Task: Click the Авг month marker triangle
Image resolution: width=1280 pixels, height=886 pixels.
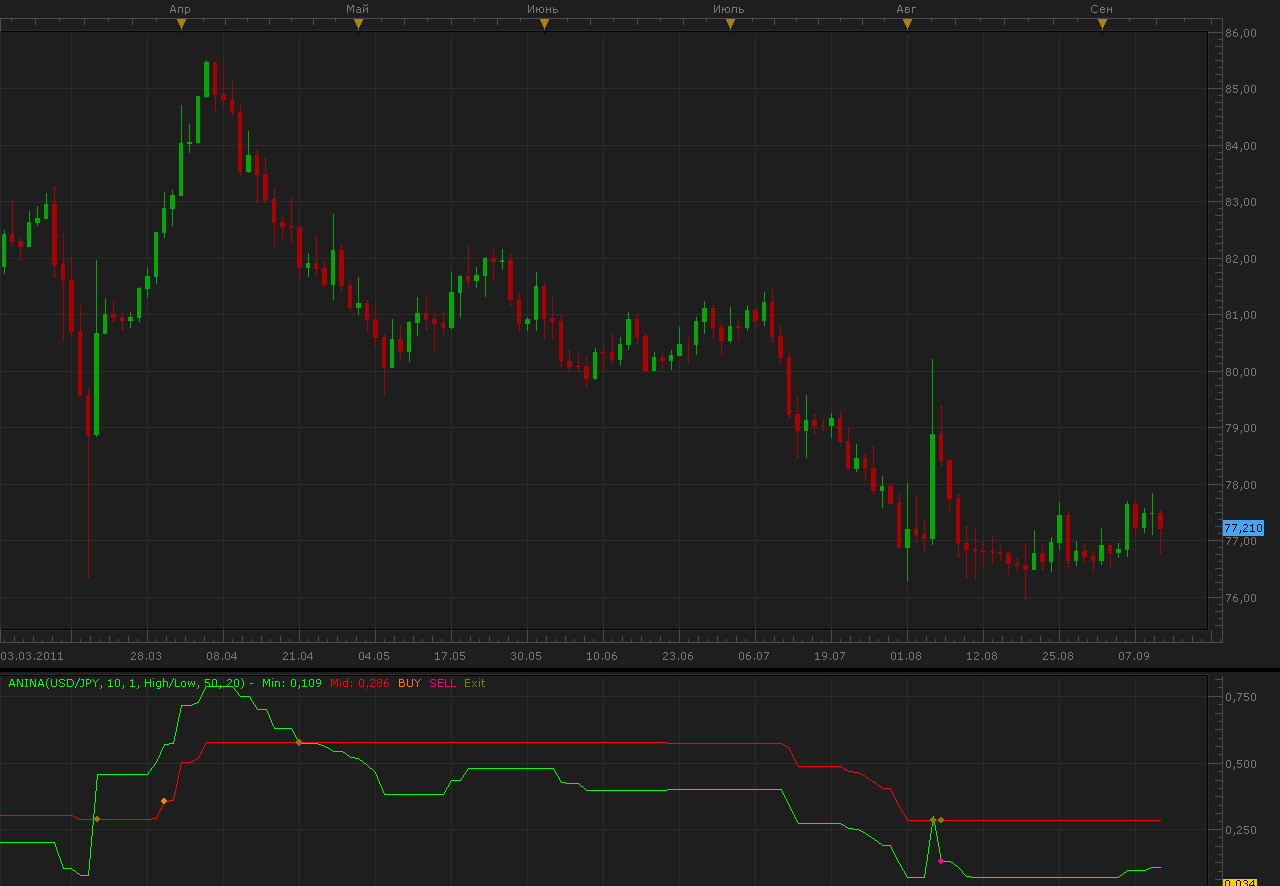Action: click(x=907, y=24)
